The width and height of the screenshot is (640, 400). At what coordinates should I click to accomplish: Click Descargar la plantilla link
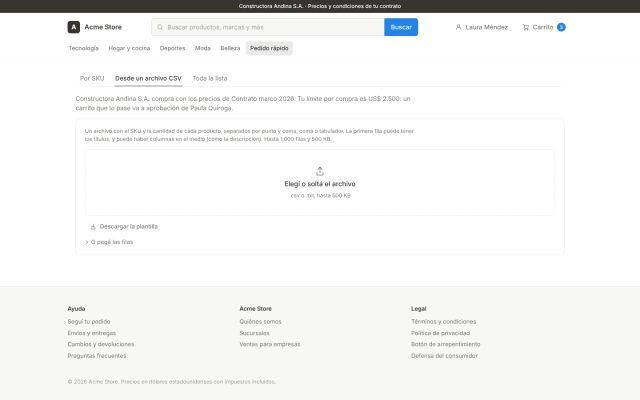point(124,227)
